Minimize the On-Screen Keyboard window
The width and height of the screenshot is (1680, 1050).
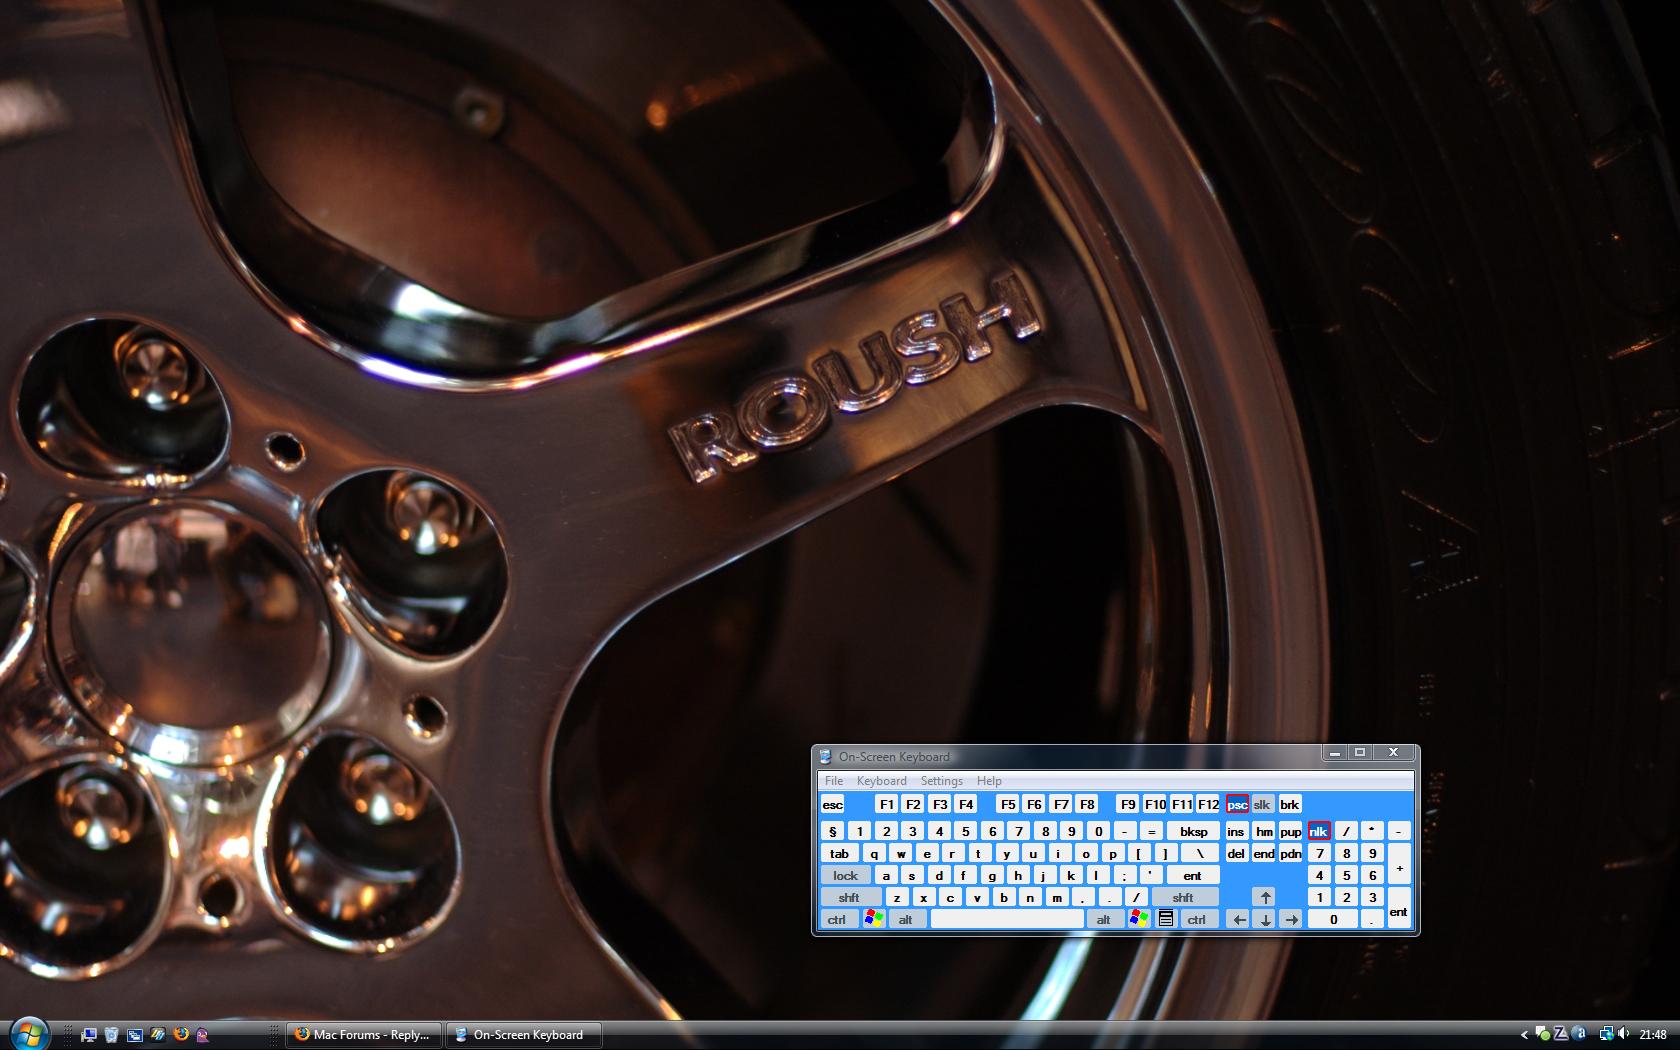1334,752
